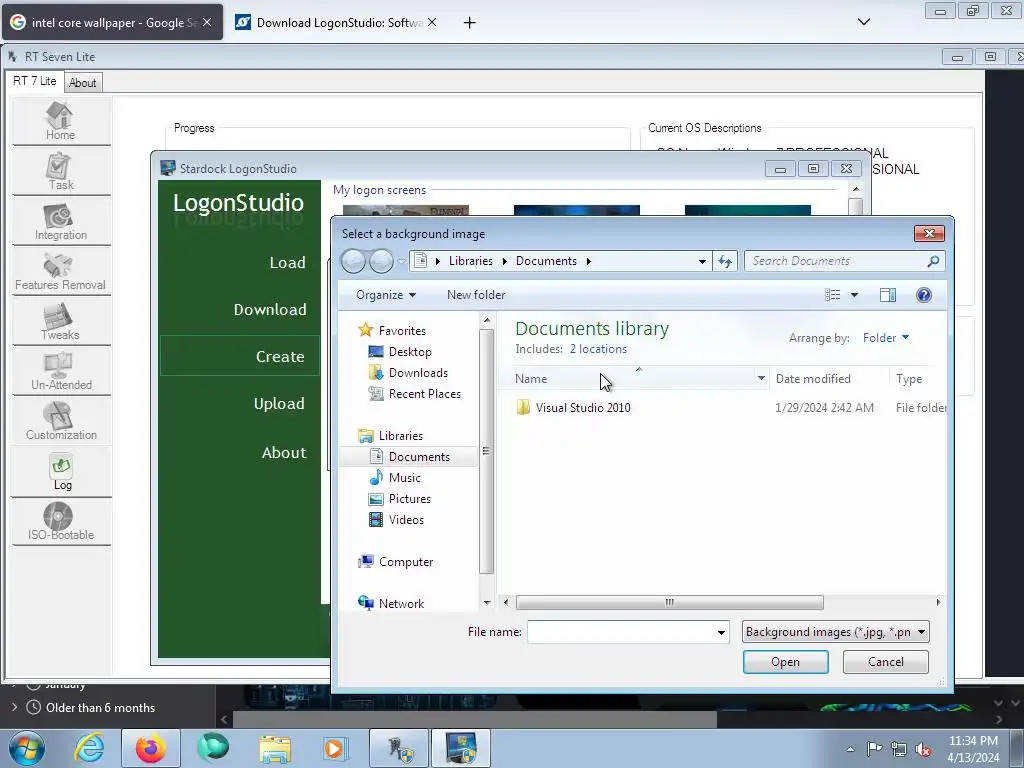
Task: Click the Windows Start orb
Action: (27, 748)
